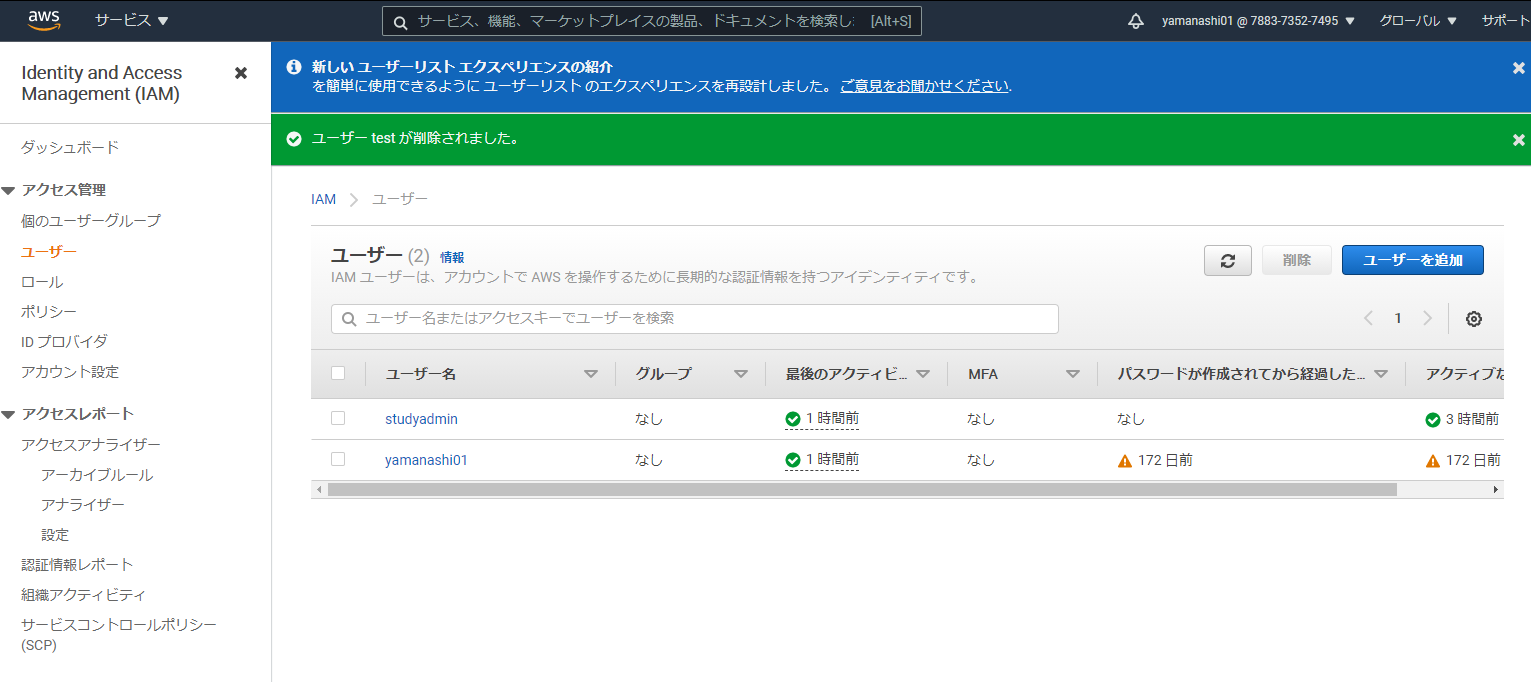
Task: Click the info icon in blue banner
Action: click(x=294, y=67)
